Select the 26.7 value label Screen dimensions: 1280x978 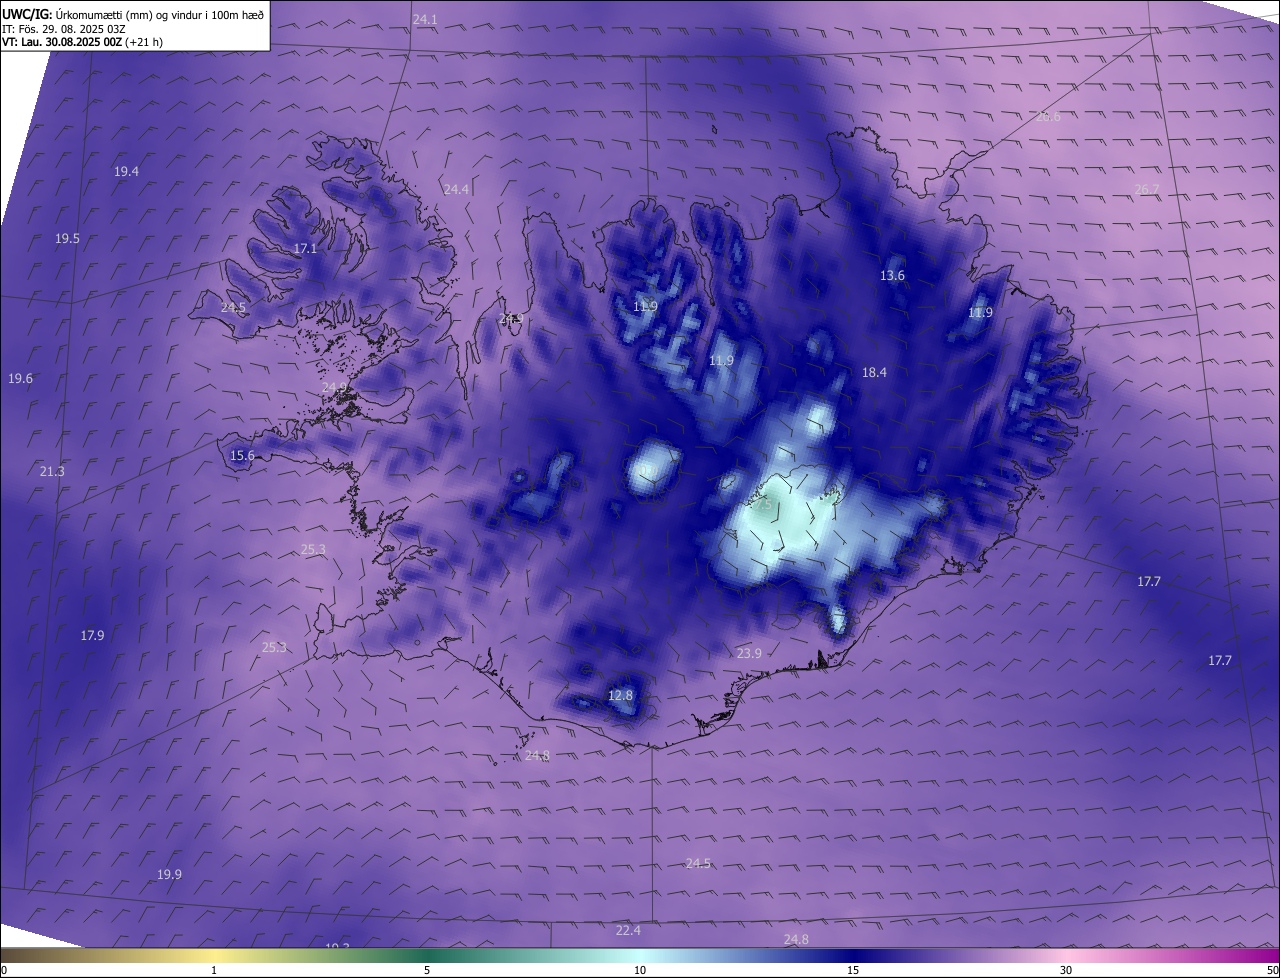point(1147,190)
